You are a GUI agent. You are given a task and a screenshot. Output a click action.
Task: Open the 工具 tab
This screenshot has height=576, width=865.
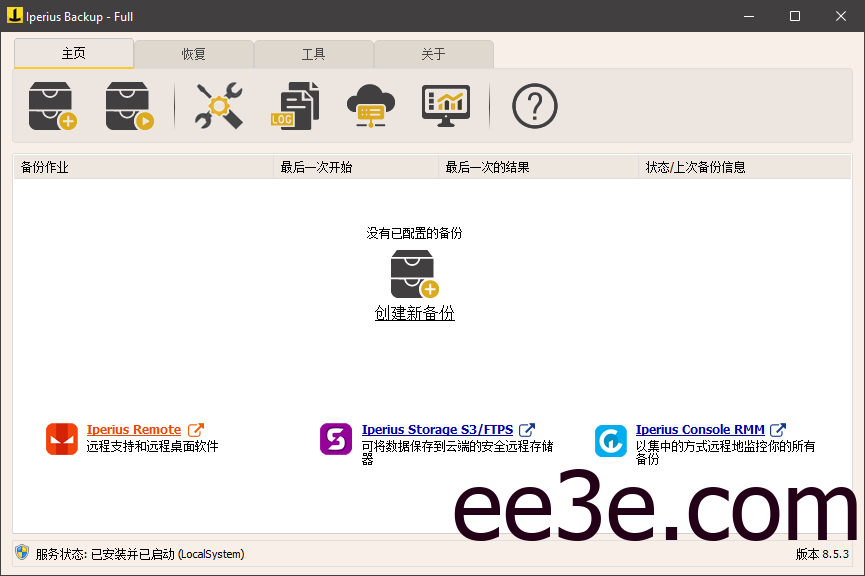point(314,54)
